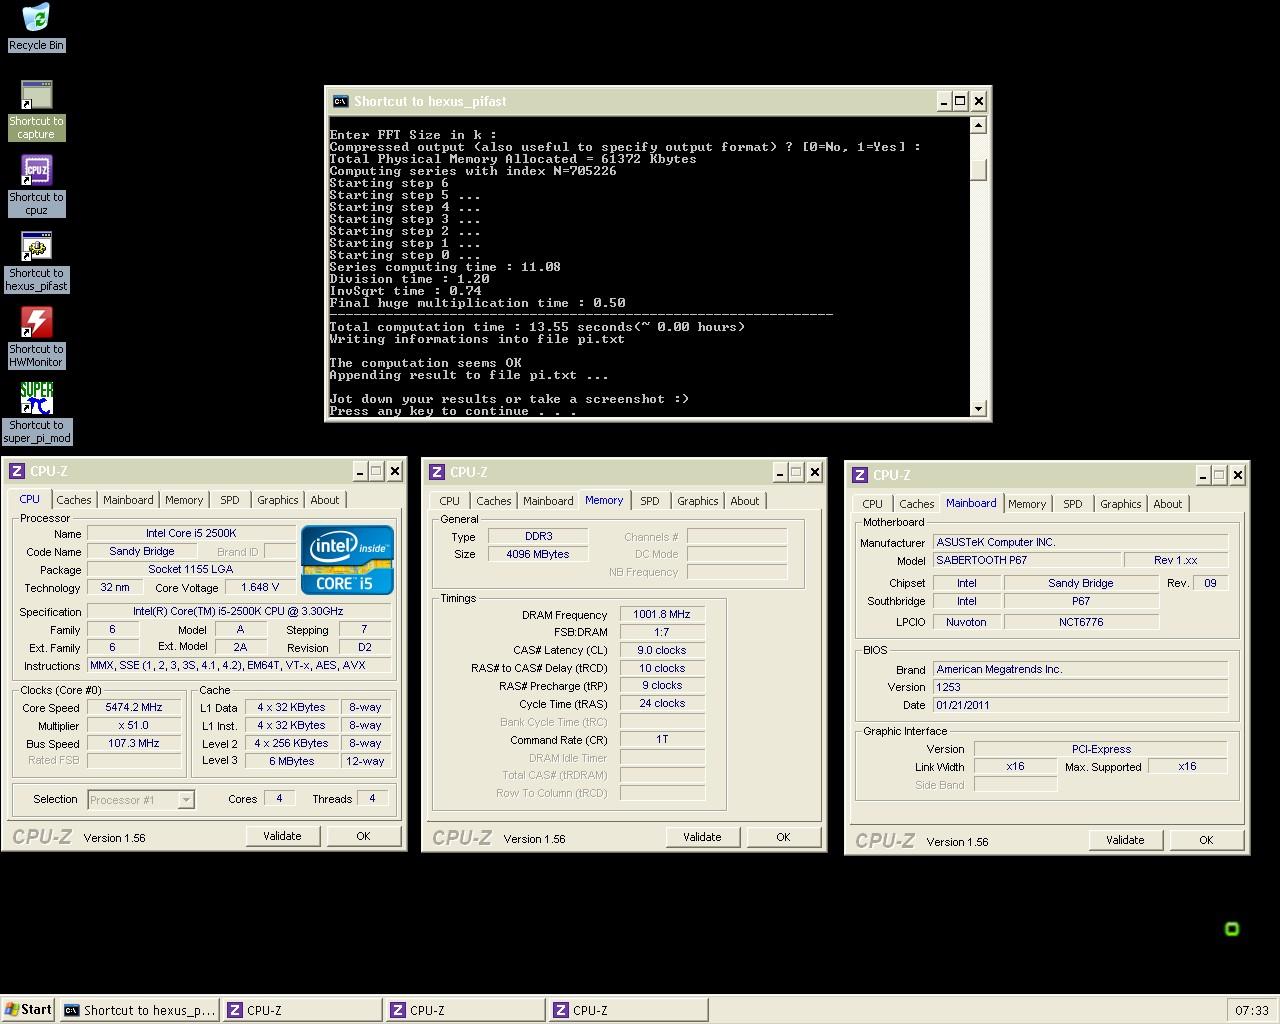Open SPD tab in left CPU-Z window
The height and width of the screenshot is (1024, 1280).
[x=230, y=500]
